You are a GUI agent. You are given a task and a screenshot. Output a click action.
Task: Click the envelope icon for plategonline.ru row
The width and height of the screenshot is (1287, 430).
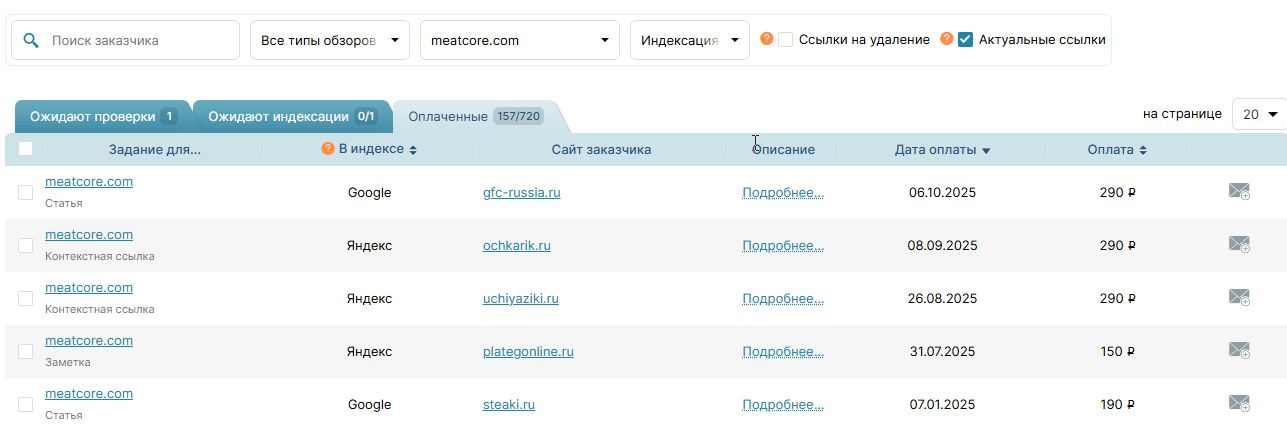(x=1239, y=350)
